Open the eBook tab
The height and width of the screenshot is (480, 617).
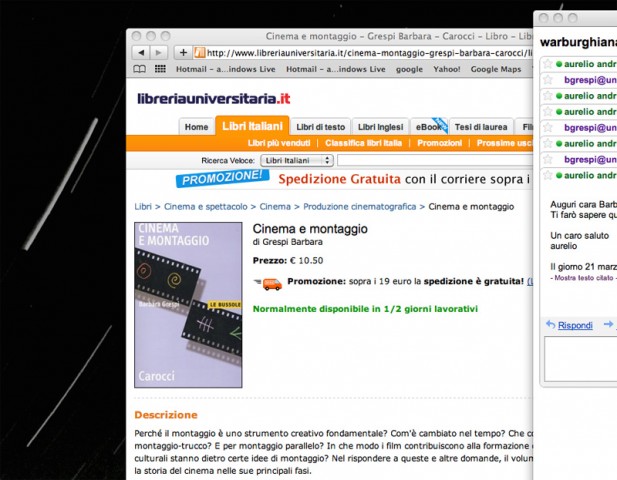429,127
